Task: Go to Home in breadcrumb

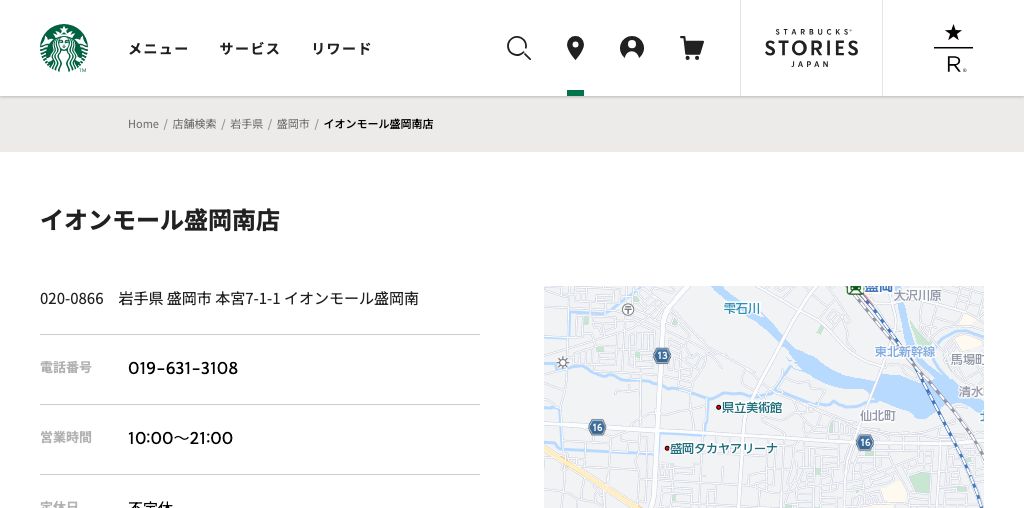Action: pyautogui.click(x=143, y=124)
